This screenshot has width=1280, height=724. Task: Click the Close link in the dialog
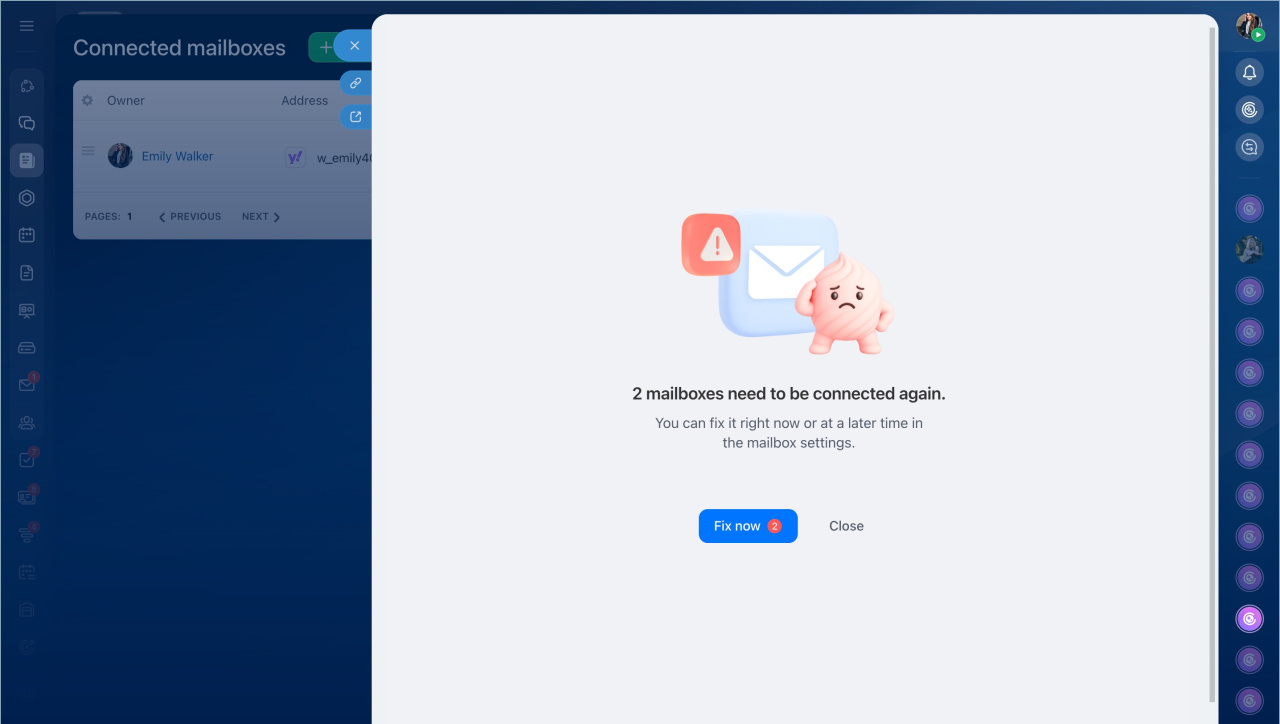point(846,526)
